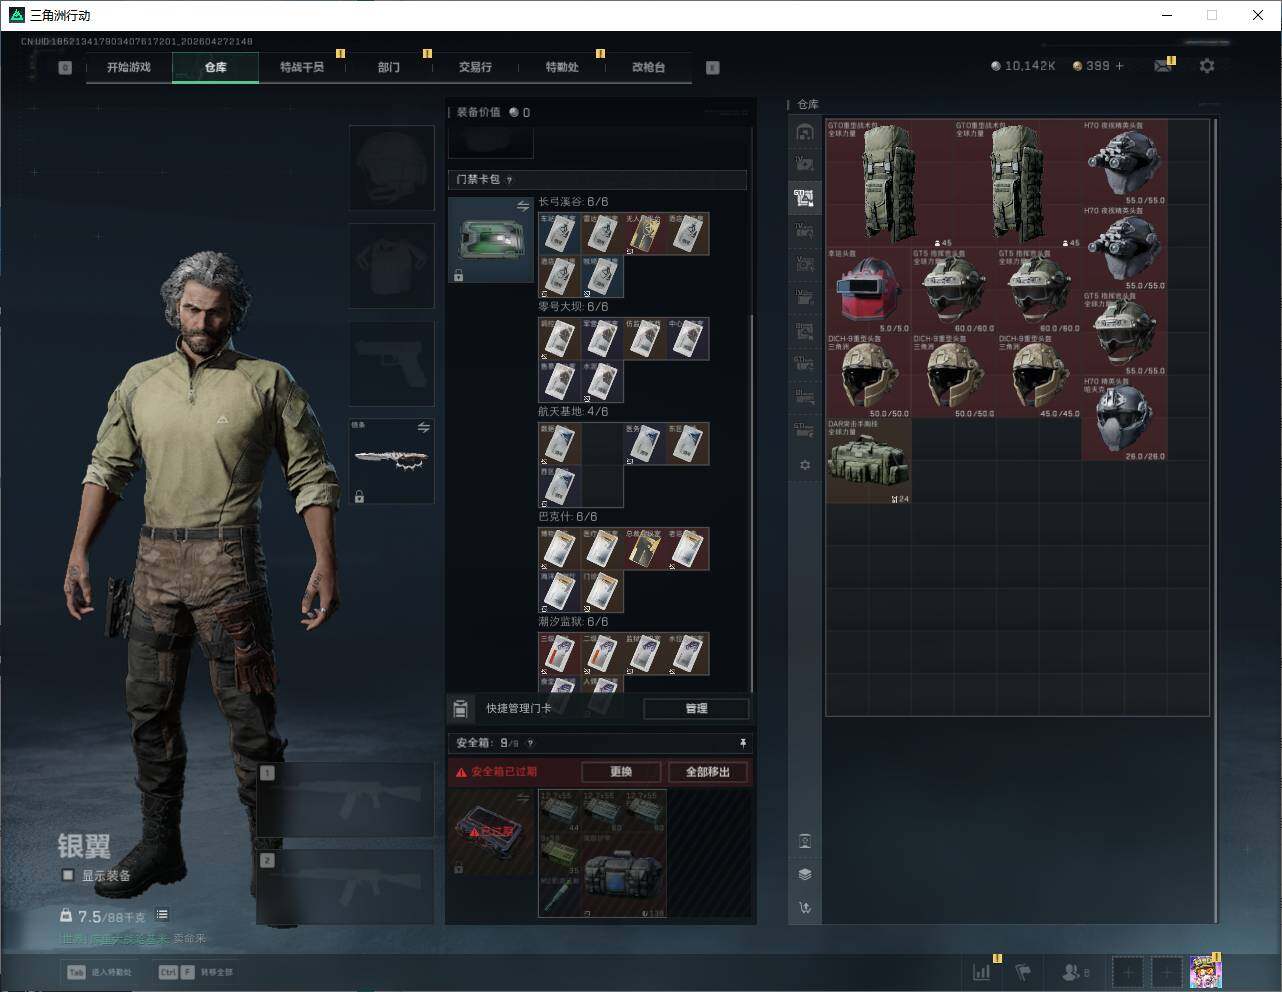The height and width of the screenshot is (992, 1282).
Task: Open the weight details list icon
Action: click(162, 915)
